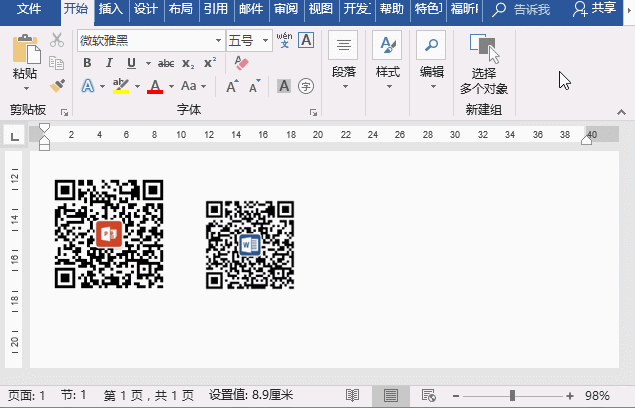Switch to the 设计 tab
Screen dimensions: 635x408
pos(145,9)
